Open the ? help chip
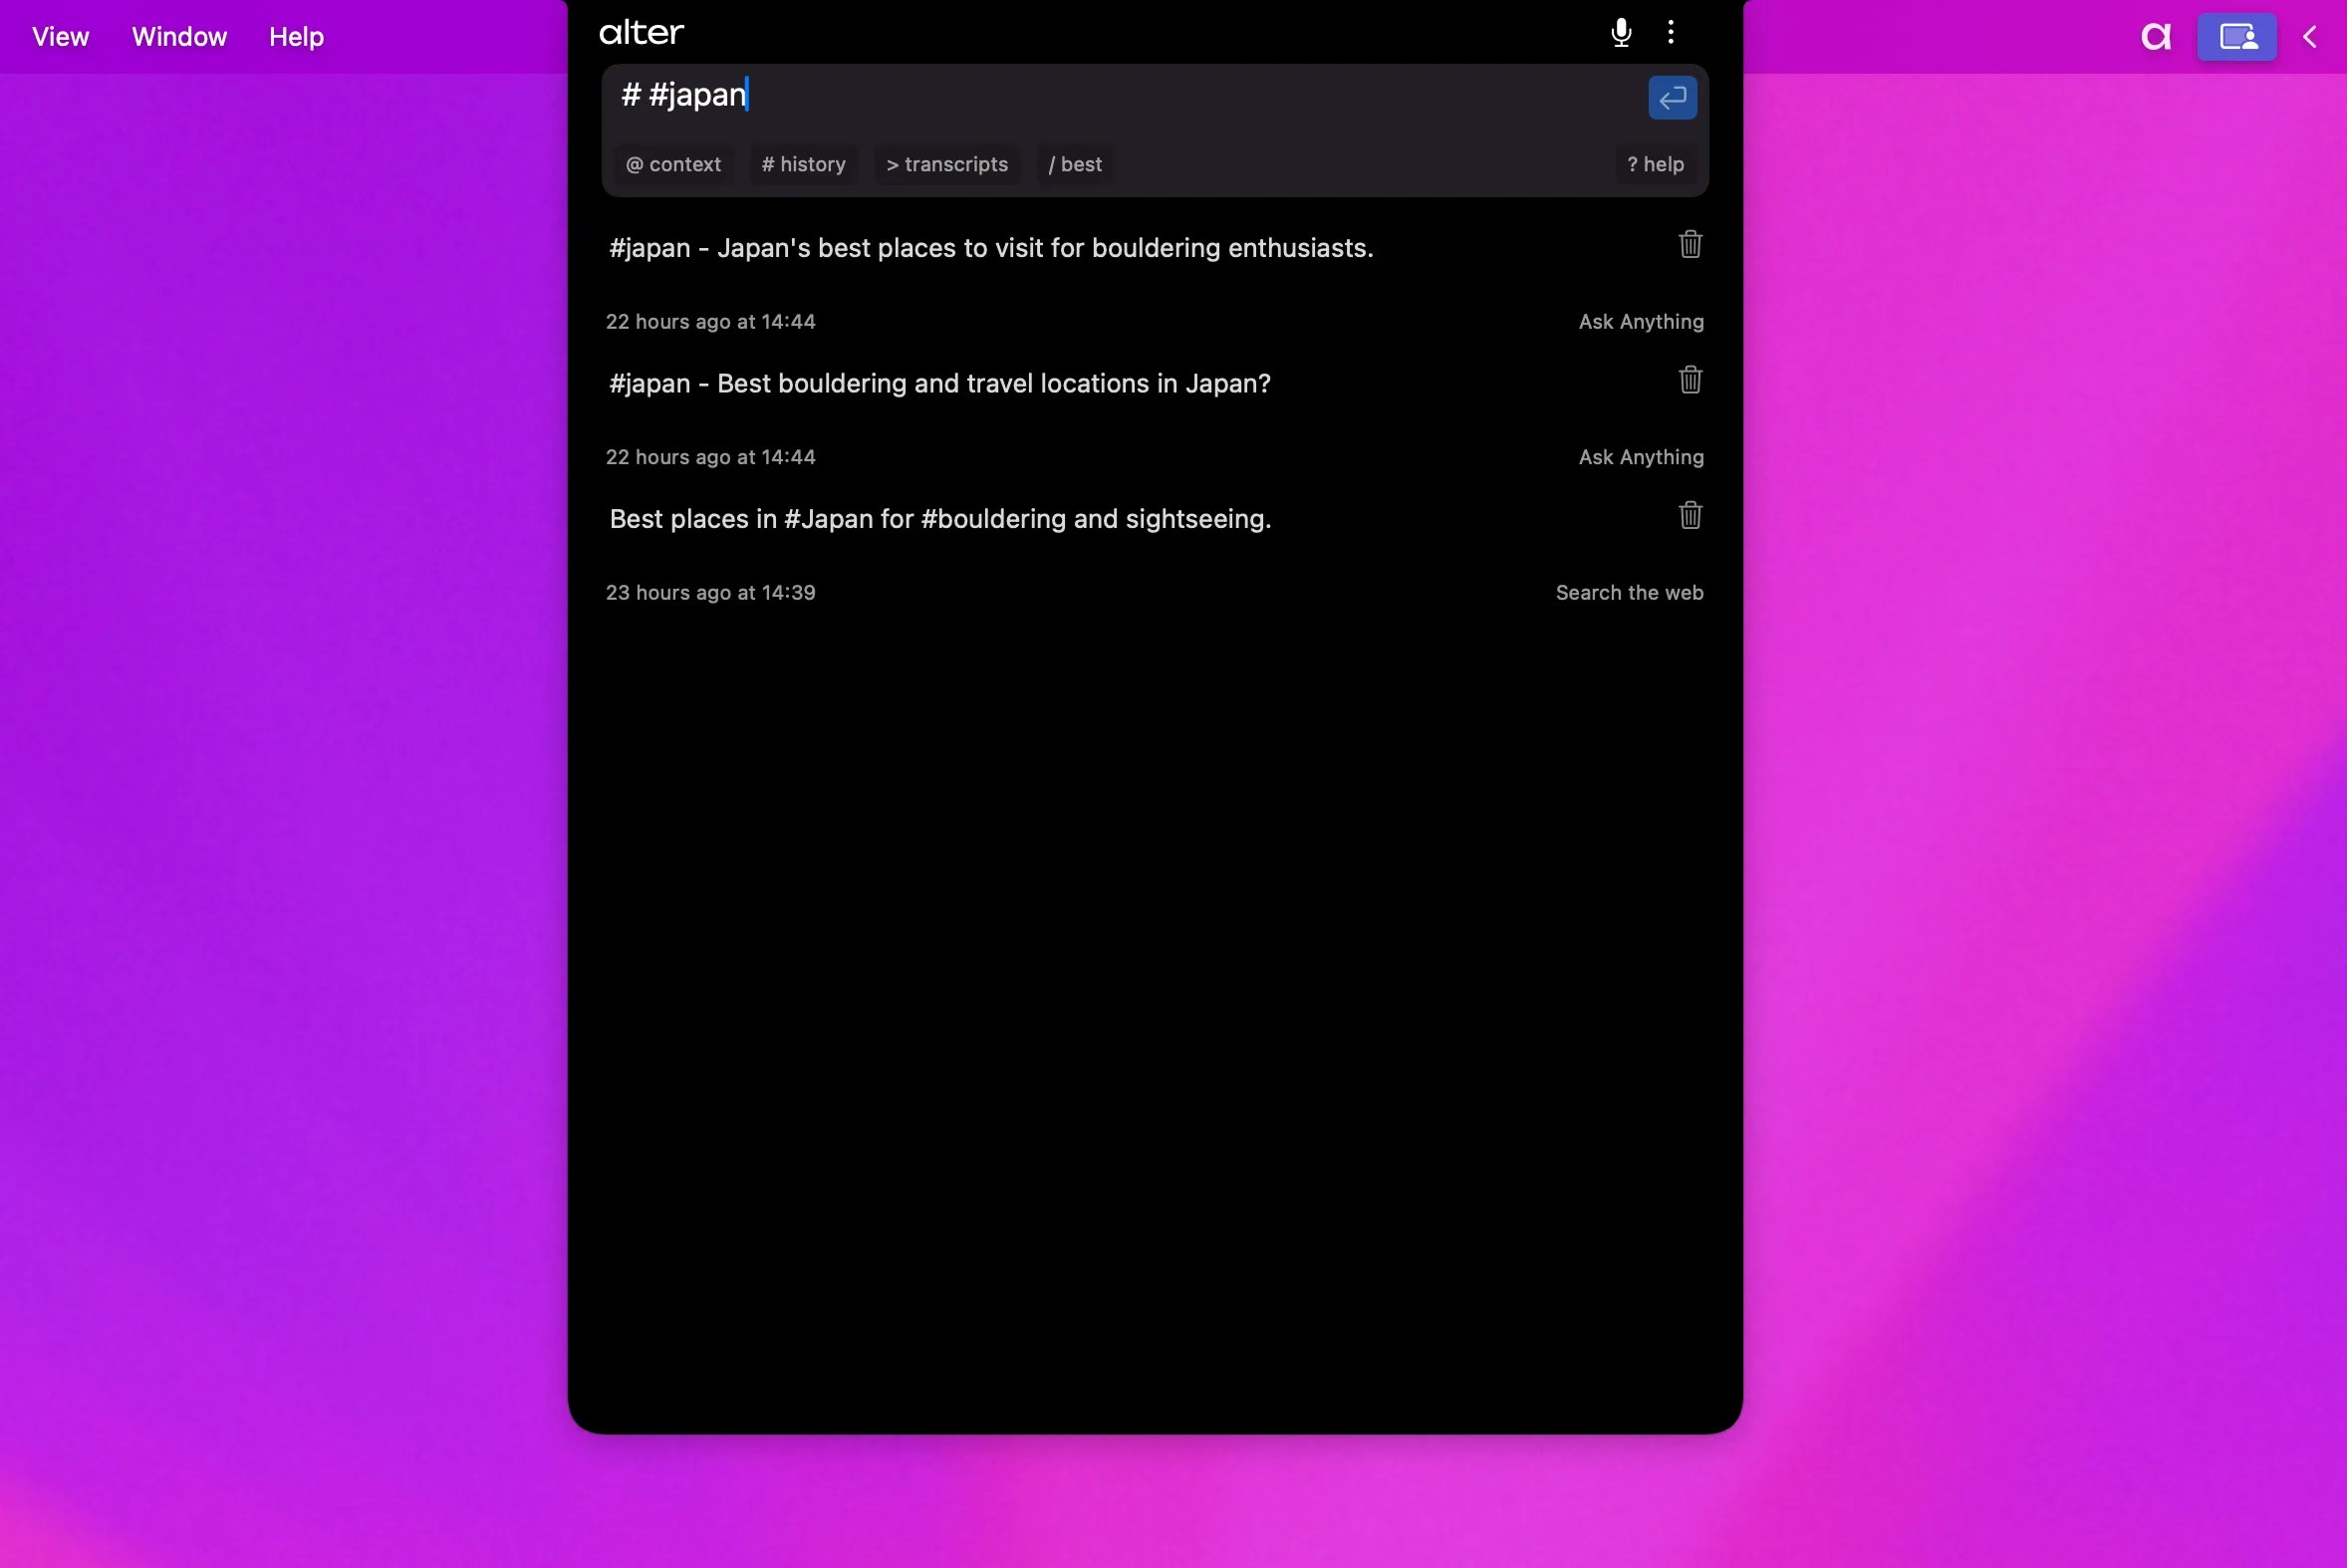The height and width of the screenshot is (1568, 2347). pyautogui.click(x=1655, y=165)
